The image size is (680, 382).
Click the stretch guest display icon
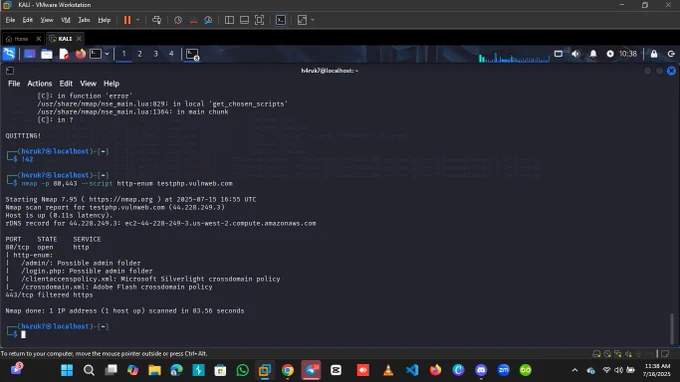[x=302, y=20]
